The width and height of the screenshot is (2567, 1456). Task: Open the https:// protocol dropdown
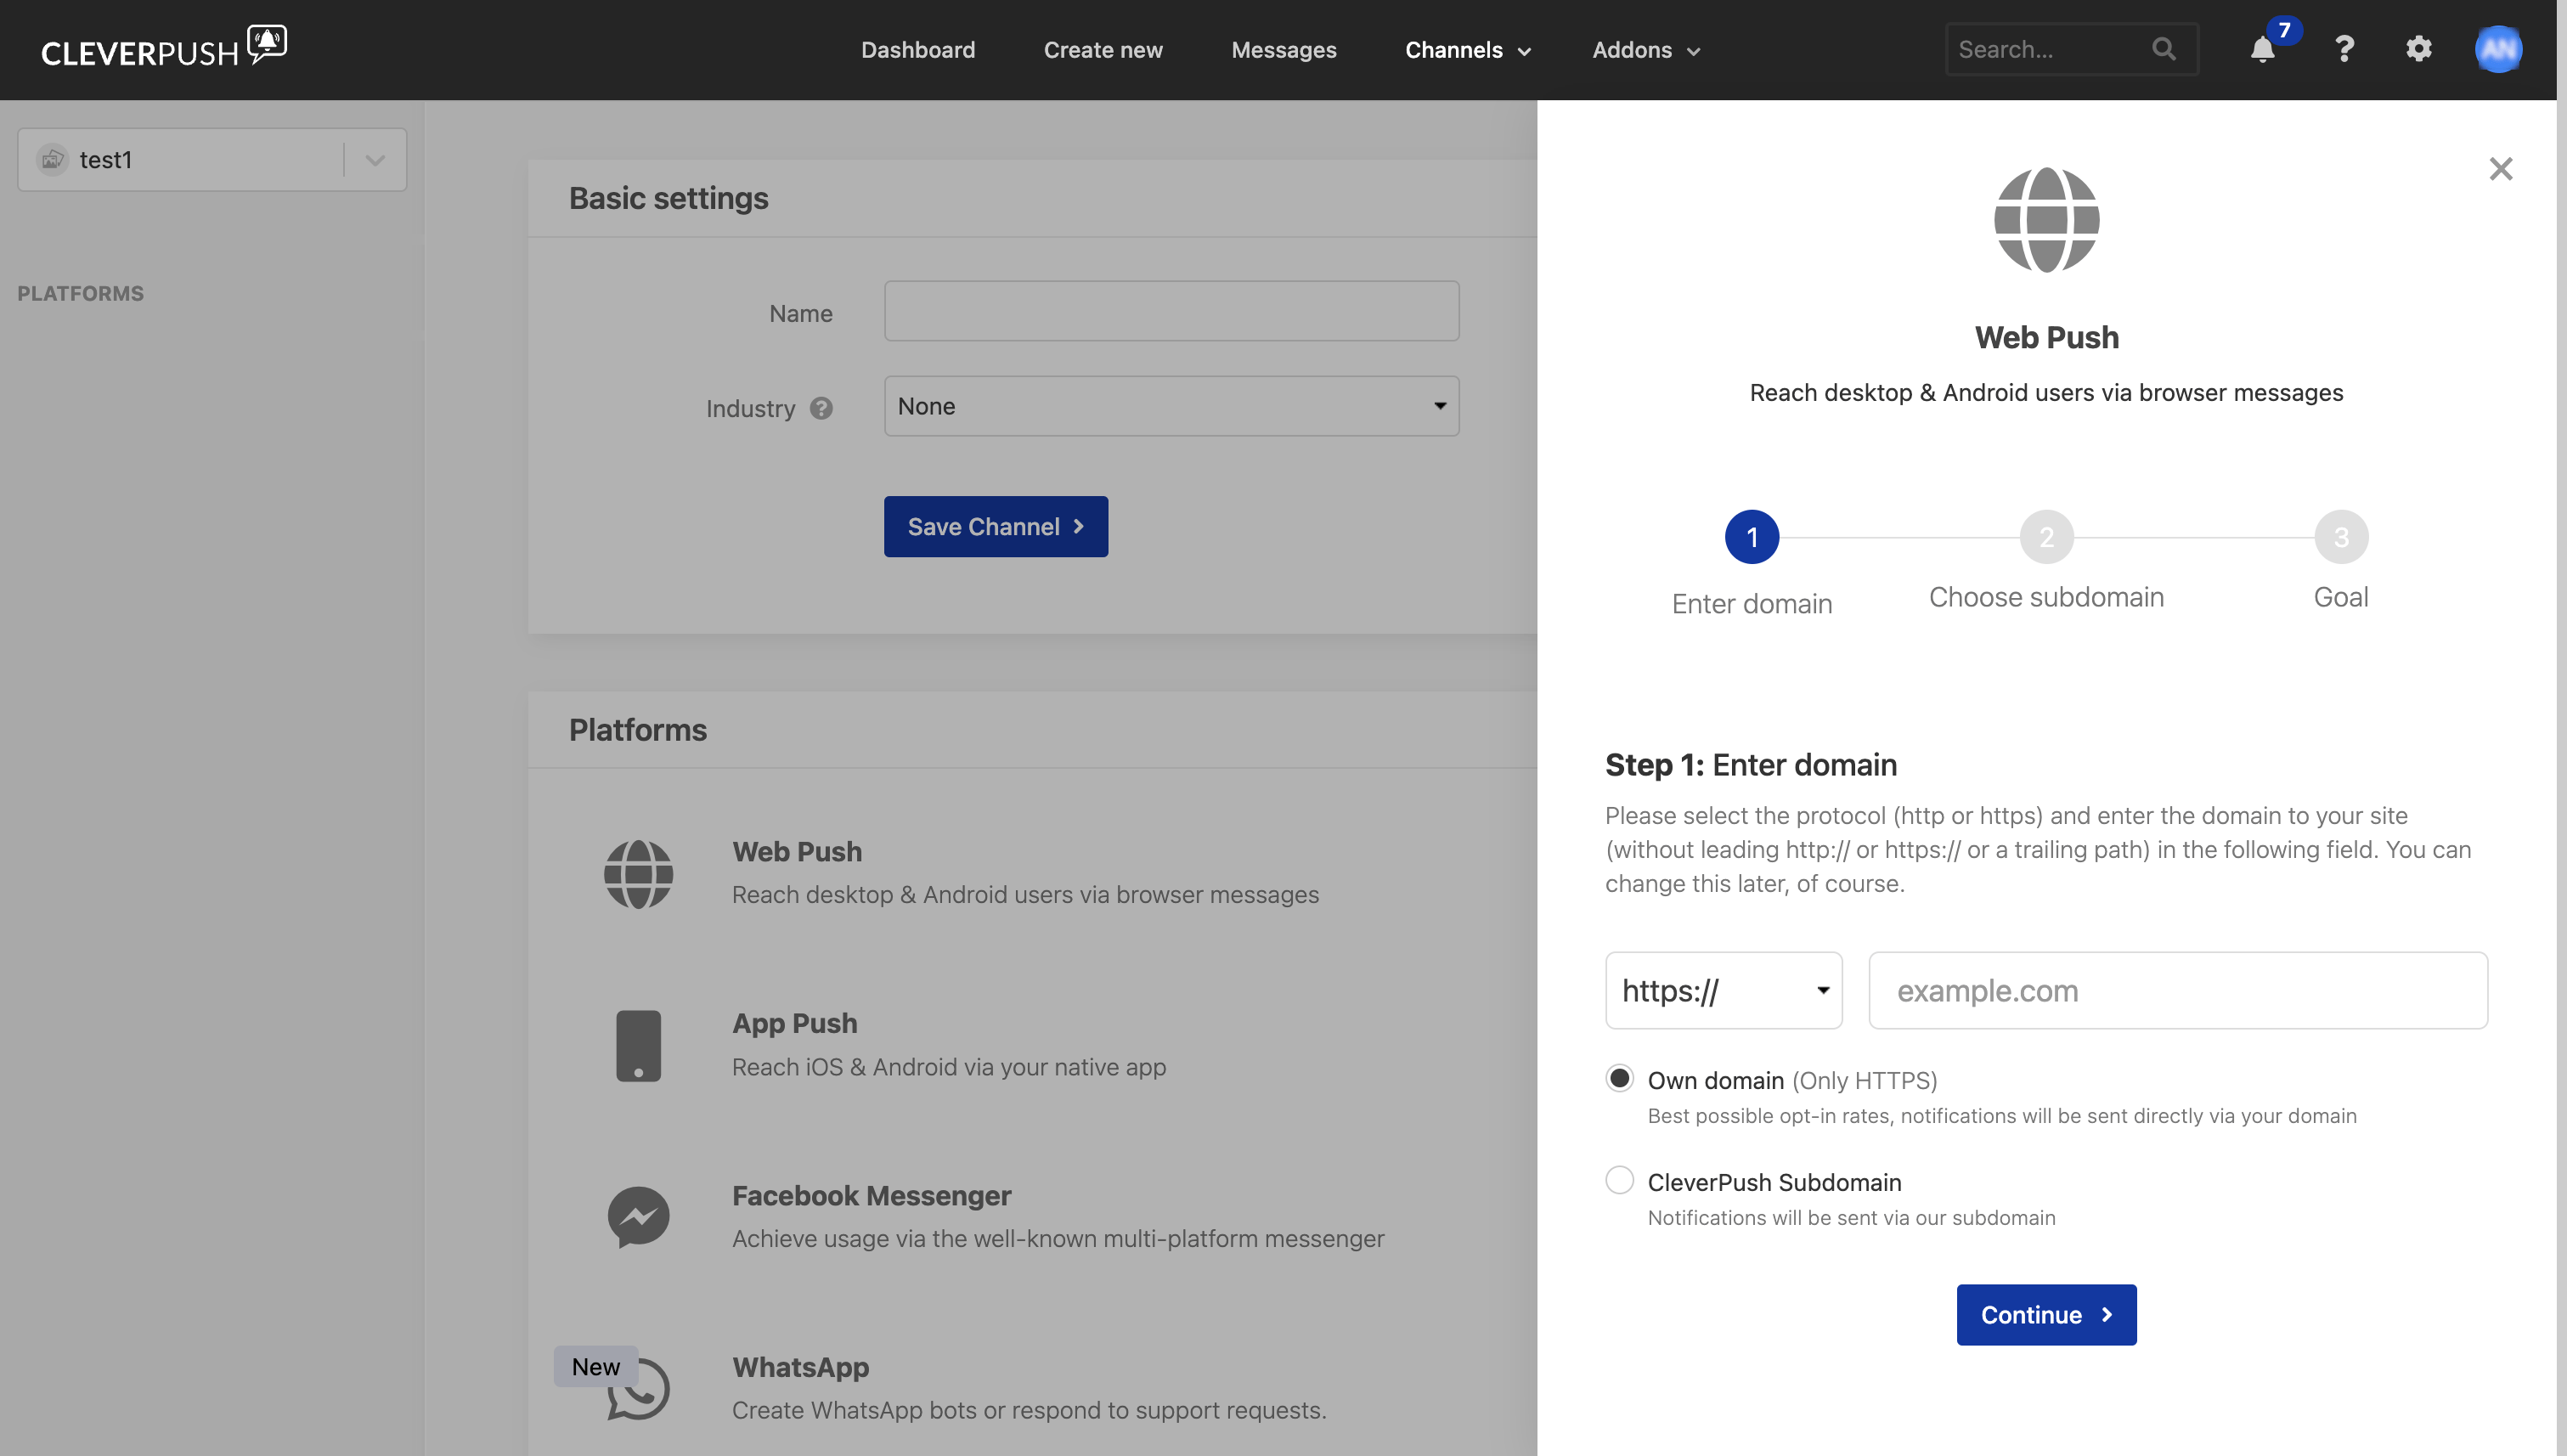pyautogui.click(x=1723, y=990)
